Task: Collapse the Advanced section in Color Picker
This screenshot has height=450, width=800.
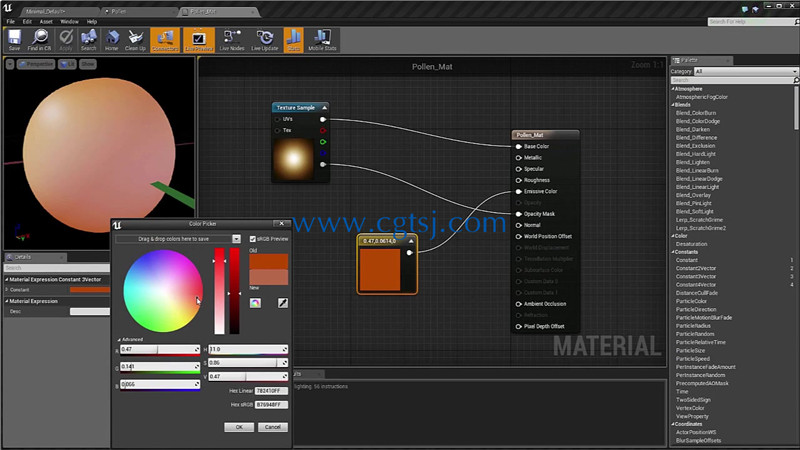Action: 119,339
